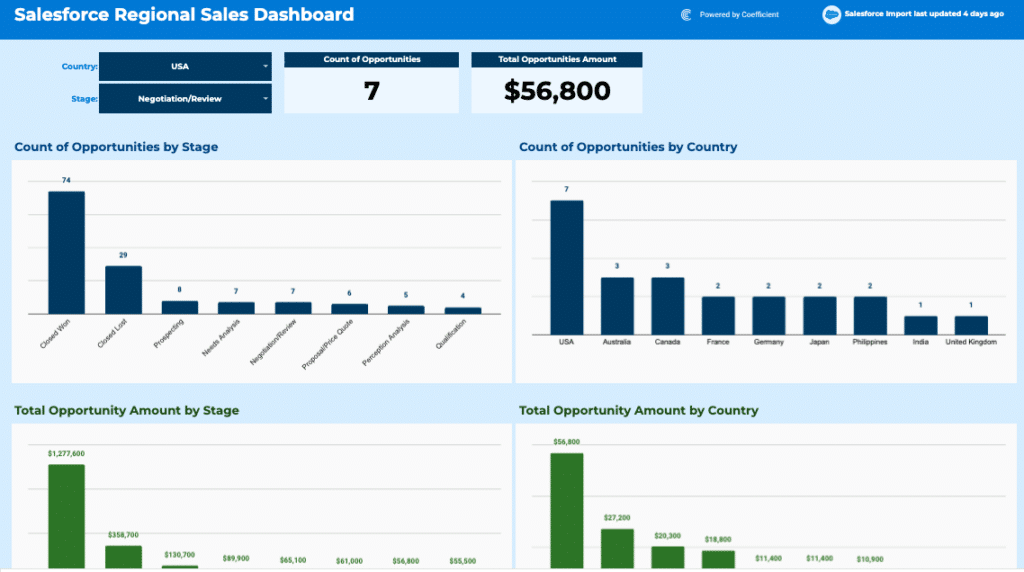Image resolution: width=1024 pixels, height=572 pixels.
Task: Click the Count of Opportunities by Stage heading
Action: pyautogui.click(x=116, y=147)
